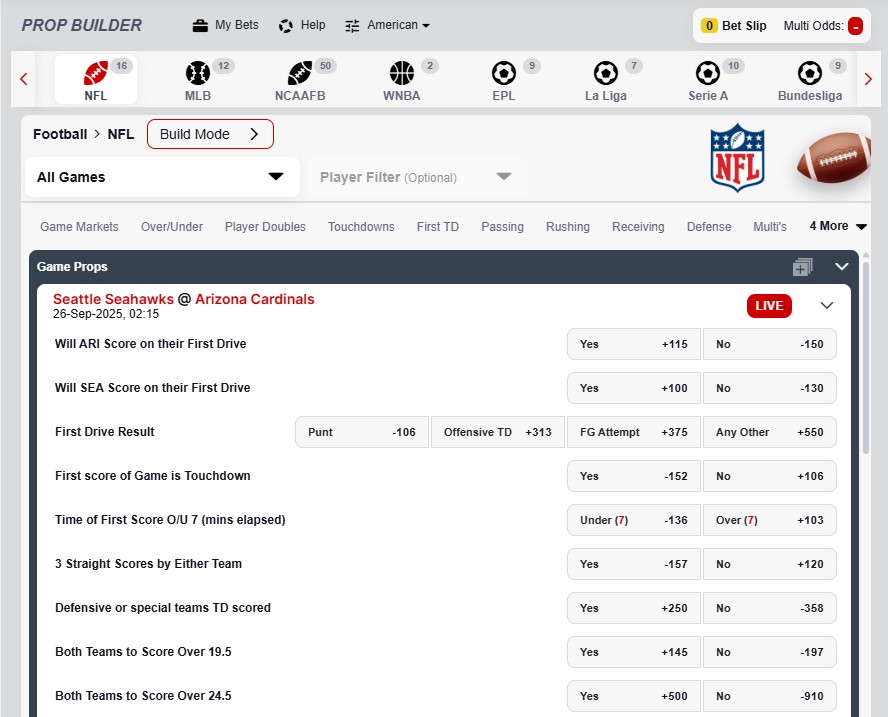Select the WNBA basketball sport icon
Image resolution: width=888 pixels, height=717 pixels.
(402, 73)
